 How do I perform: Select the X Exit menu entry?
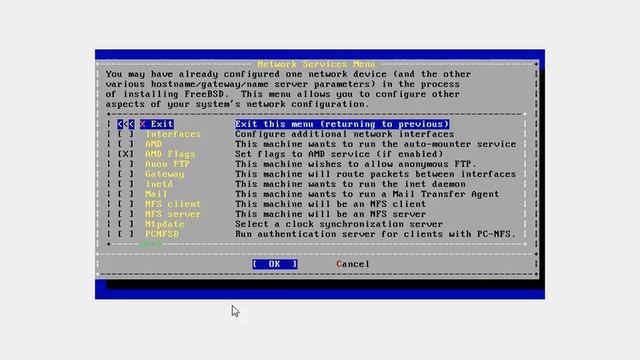157,124
